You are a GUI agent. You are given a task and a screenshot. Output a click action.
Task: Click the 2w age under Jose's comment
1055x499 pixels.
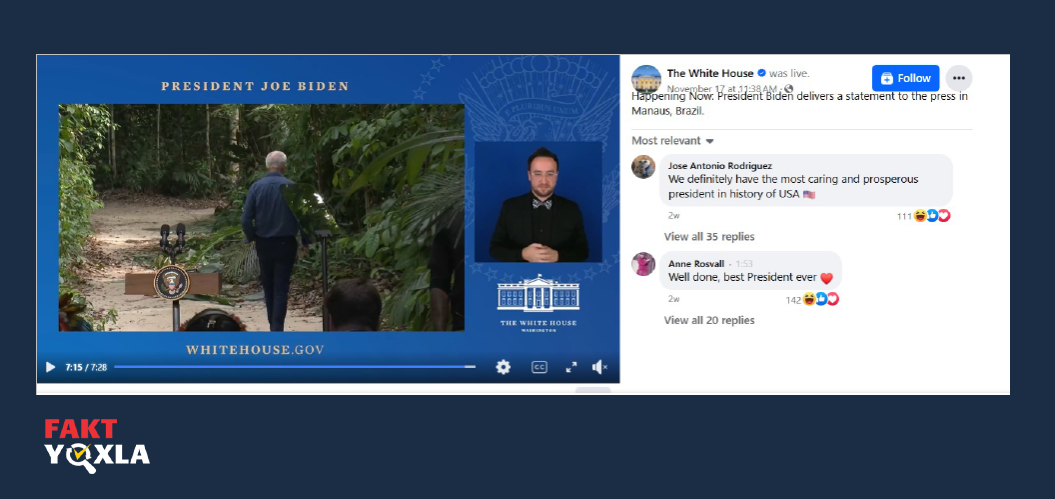pos(674,216)
